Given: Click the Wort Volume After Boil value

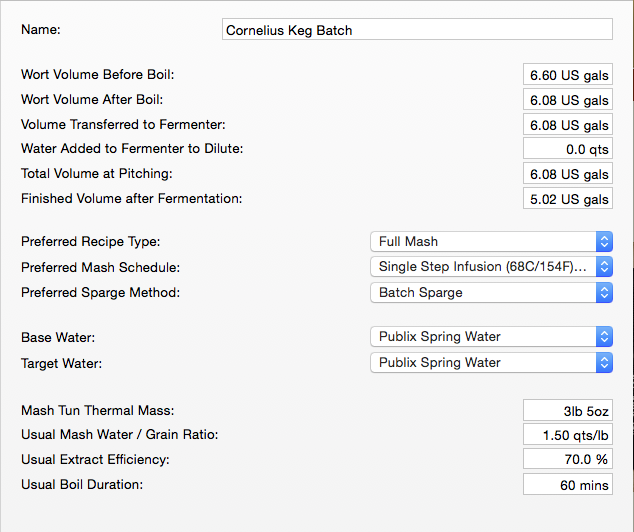Looking at the screenshot, I should click(x=568, y=99).
